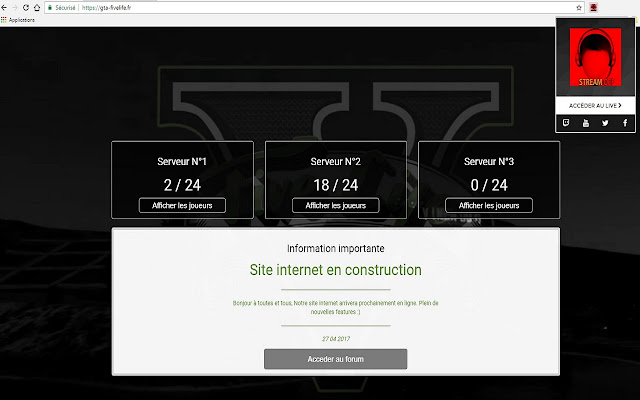Click the 18 / 24 player count
Viewport: 640px width, 400px height.
pos(336,185)
